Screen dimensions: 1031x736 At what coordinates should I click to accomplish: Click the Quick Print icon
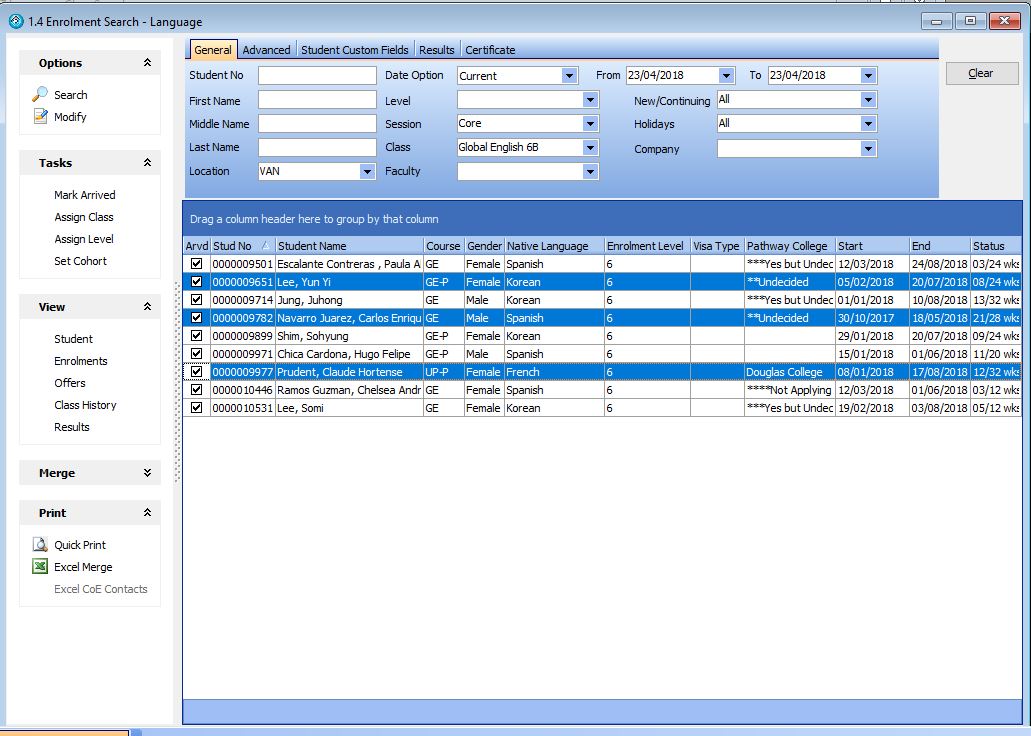point(40,545)
